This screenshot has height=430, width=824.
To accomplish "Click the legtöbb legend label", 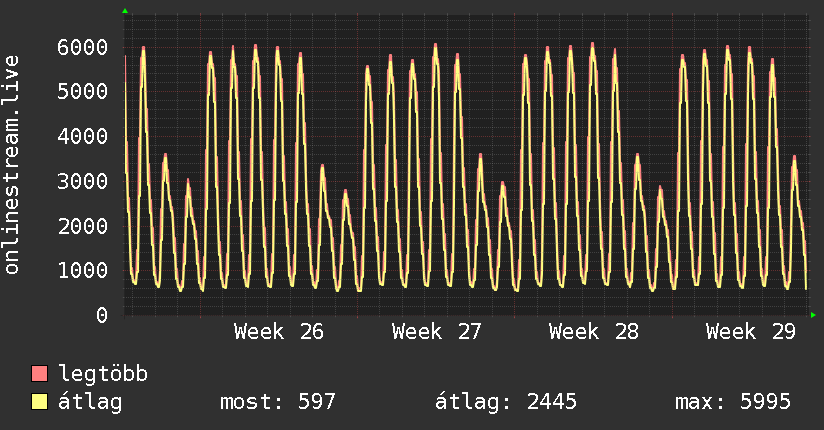I will (x=103, y=374).
